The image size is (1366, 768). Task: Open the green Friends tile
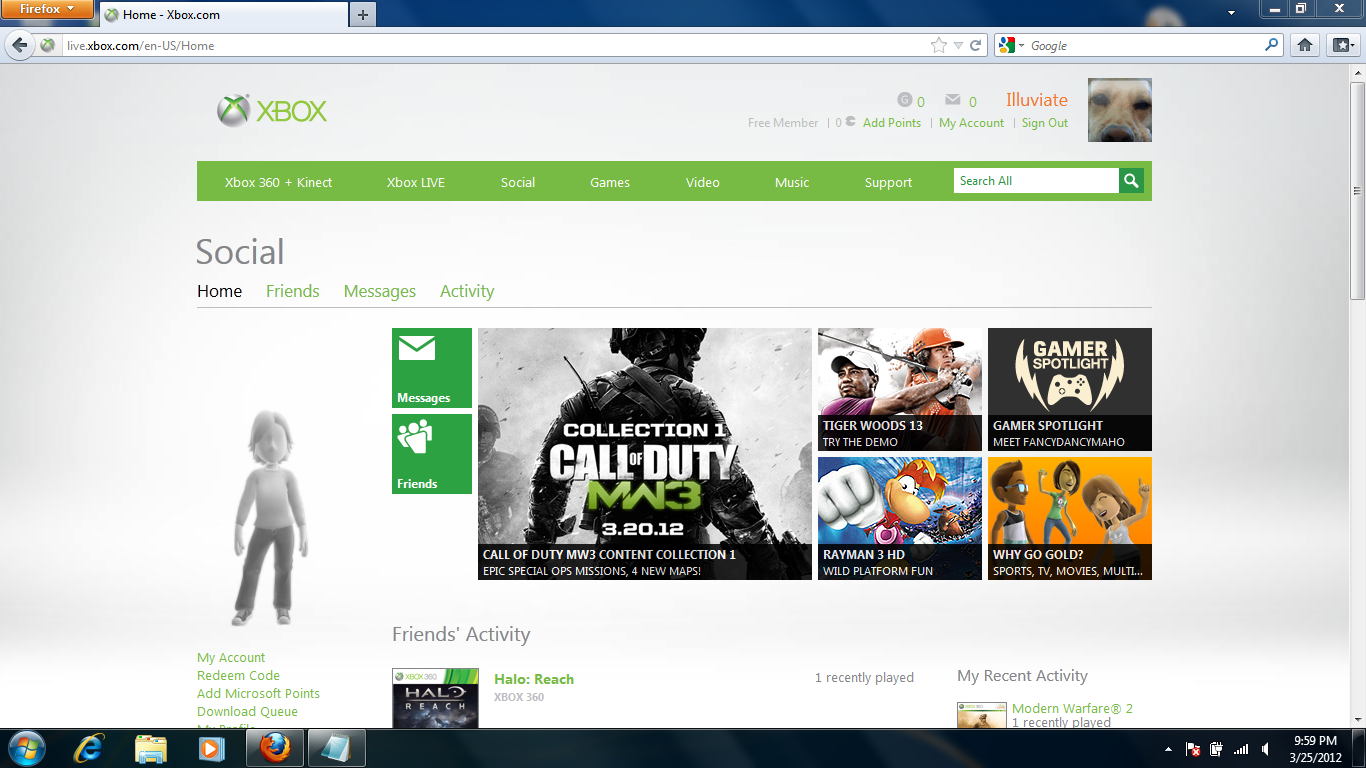coord(432,454)
